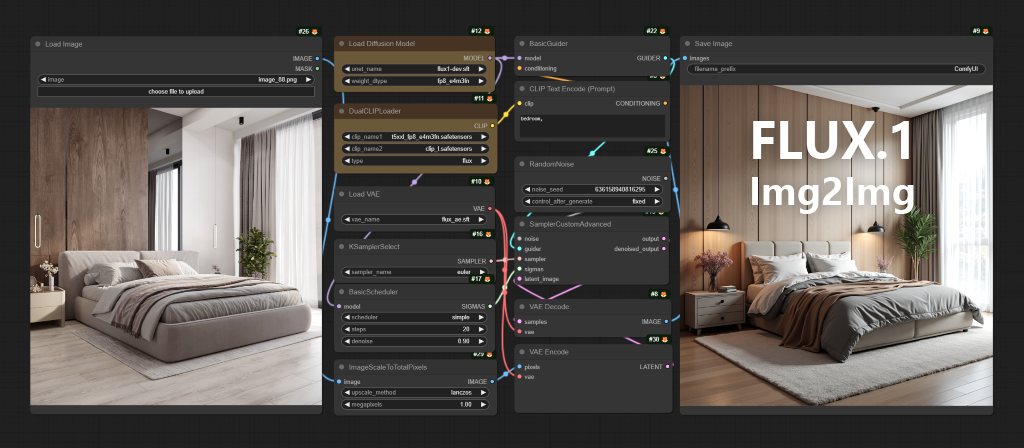The width and height of the screenshot is (1024, 448).
Task: Click the filename_prefix ComfyUI field
Action: pos(836,69)
